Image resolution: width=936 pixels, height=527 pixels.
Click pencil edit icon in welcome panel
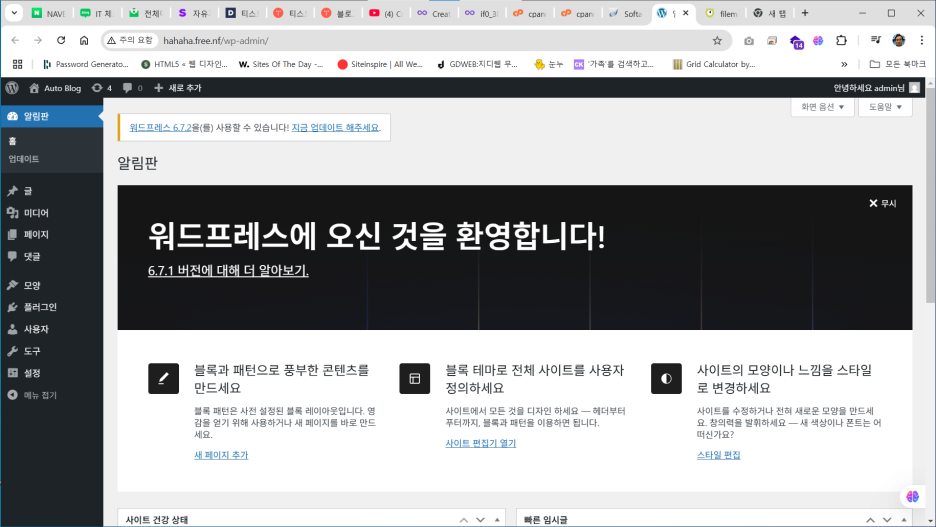click(164, 378)
